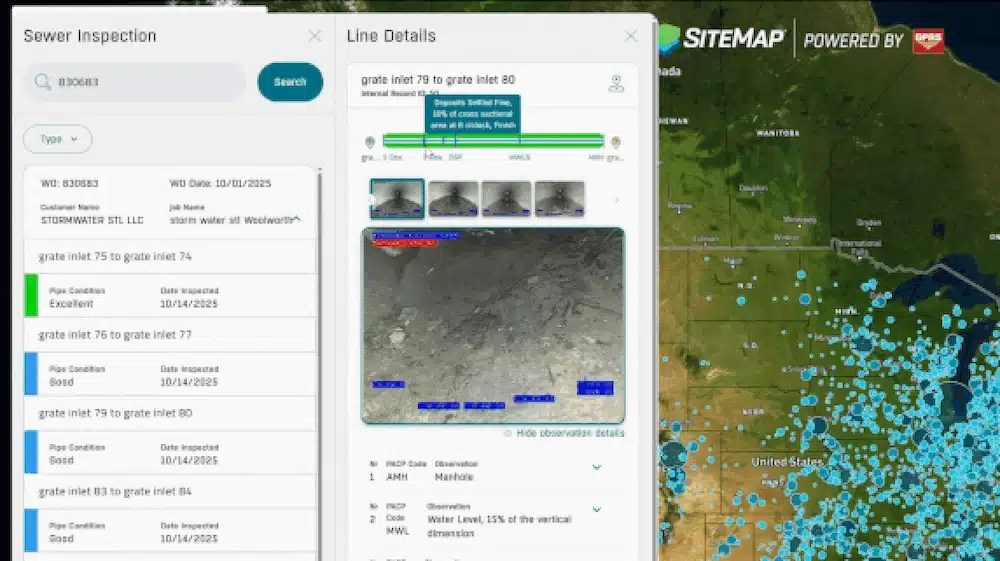Viewport: 1000px width, 561px height.
Task: Open the Type filter dropdown
Action: 57,139
